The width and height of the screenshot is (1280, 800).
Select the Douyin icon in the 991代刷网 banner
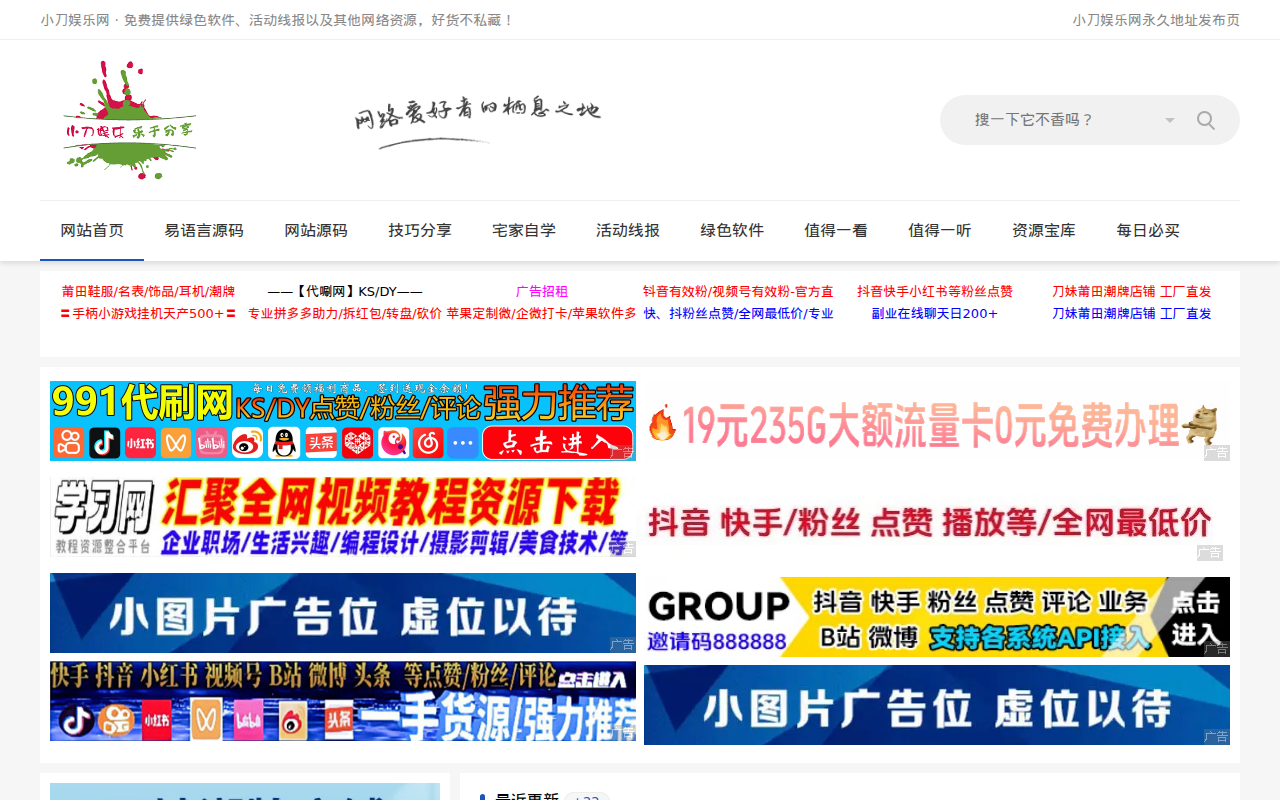[x=103, y=443]
